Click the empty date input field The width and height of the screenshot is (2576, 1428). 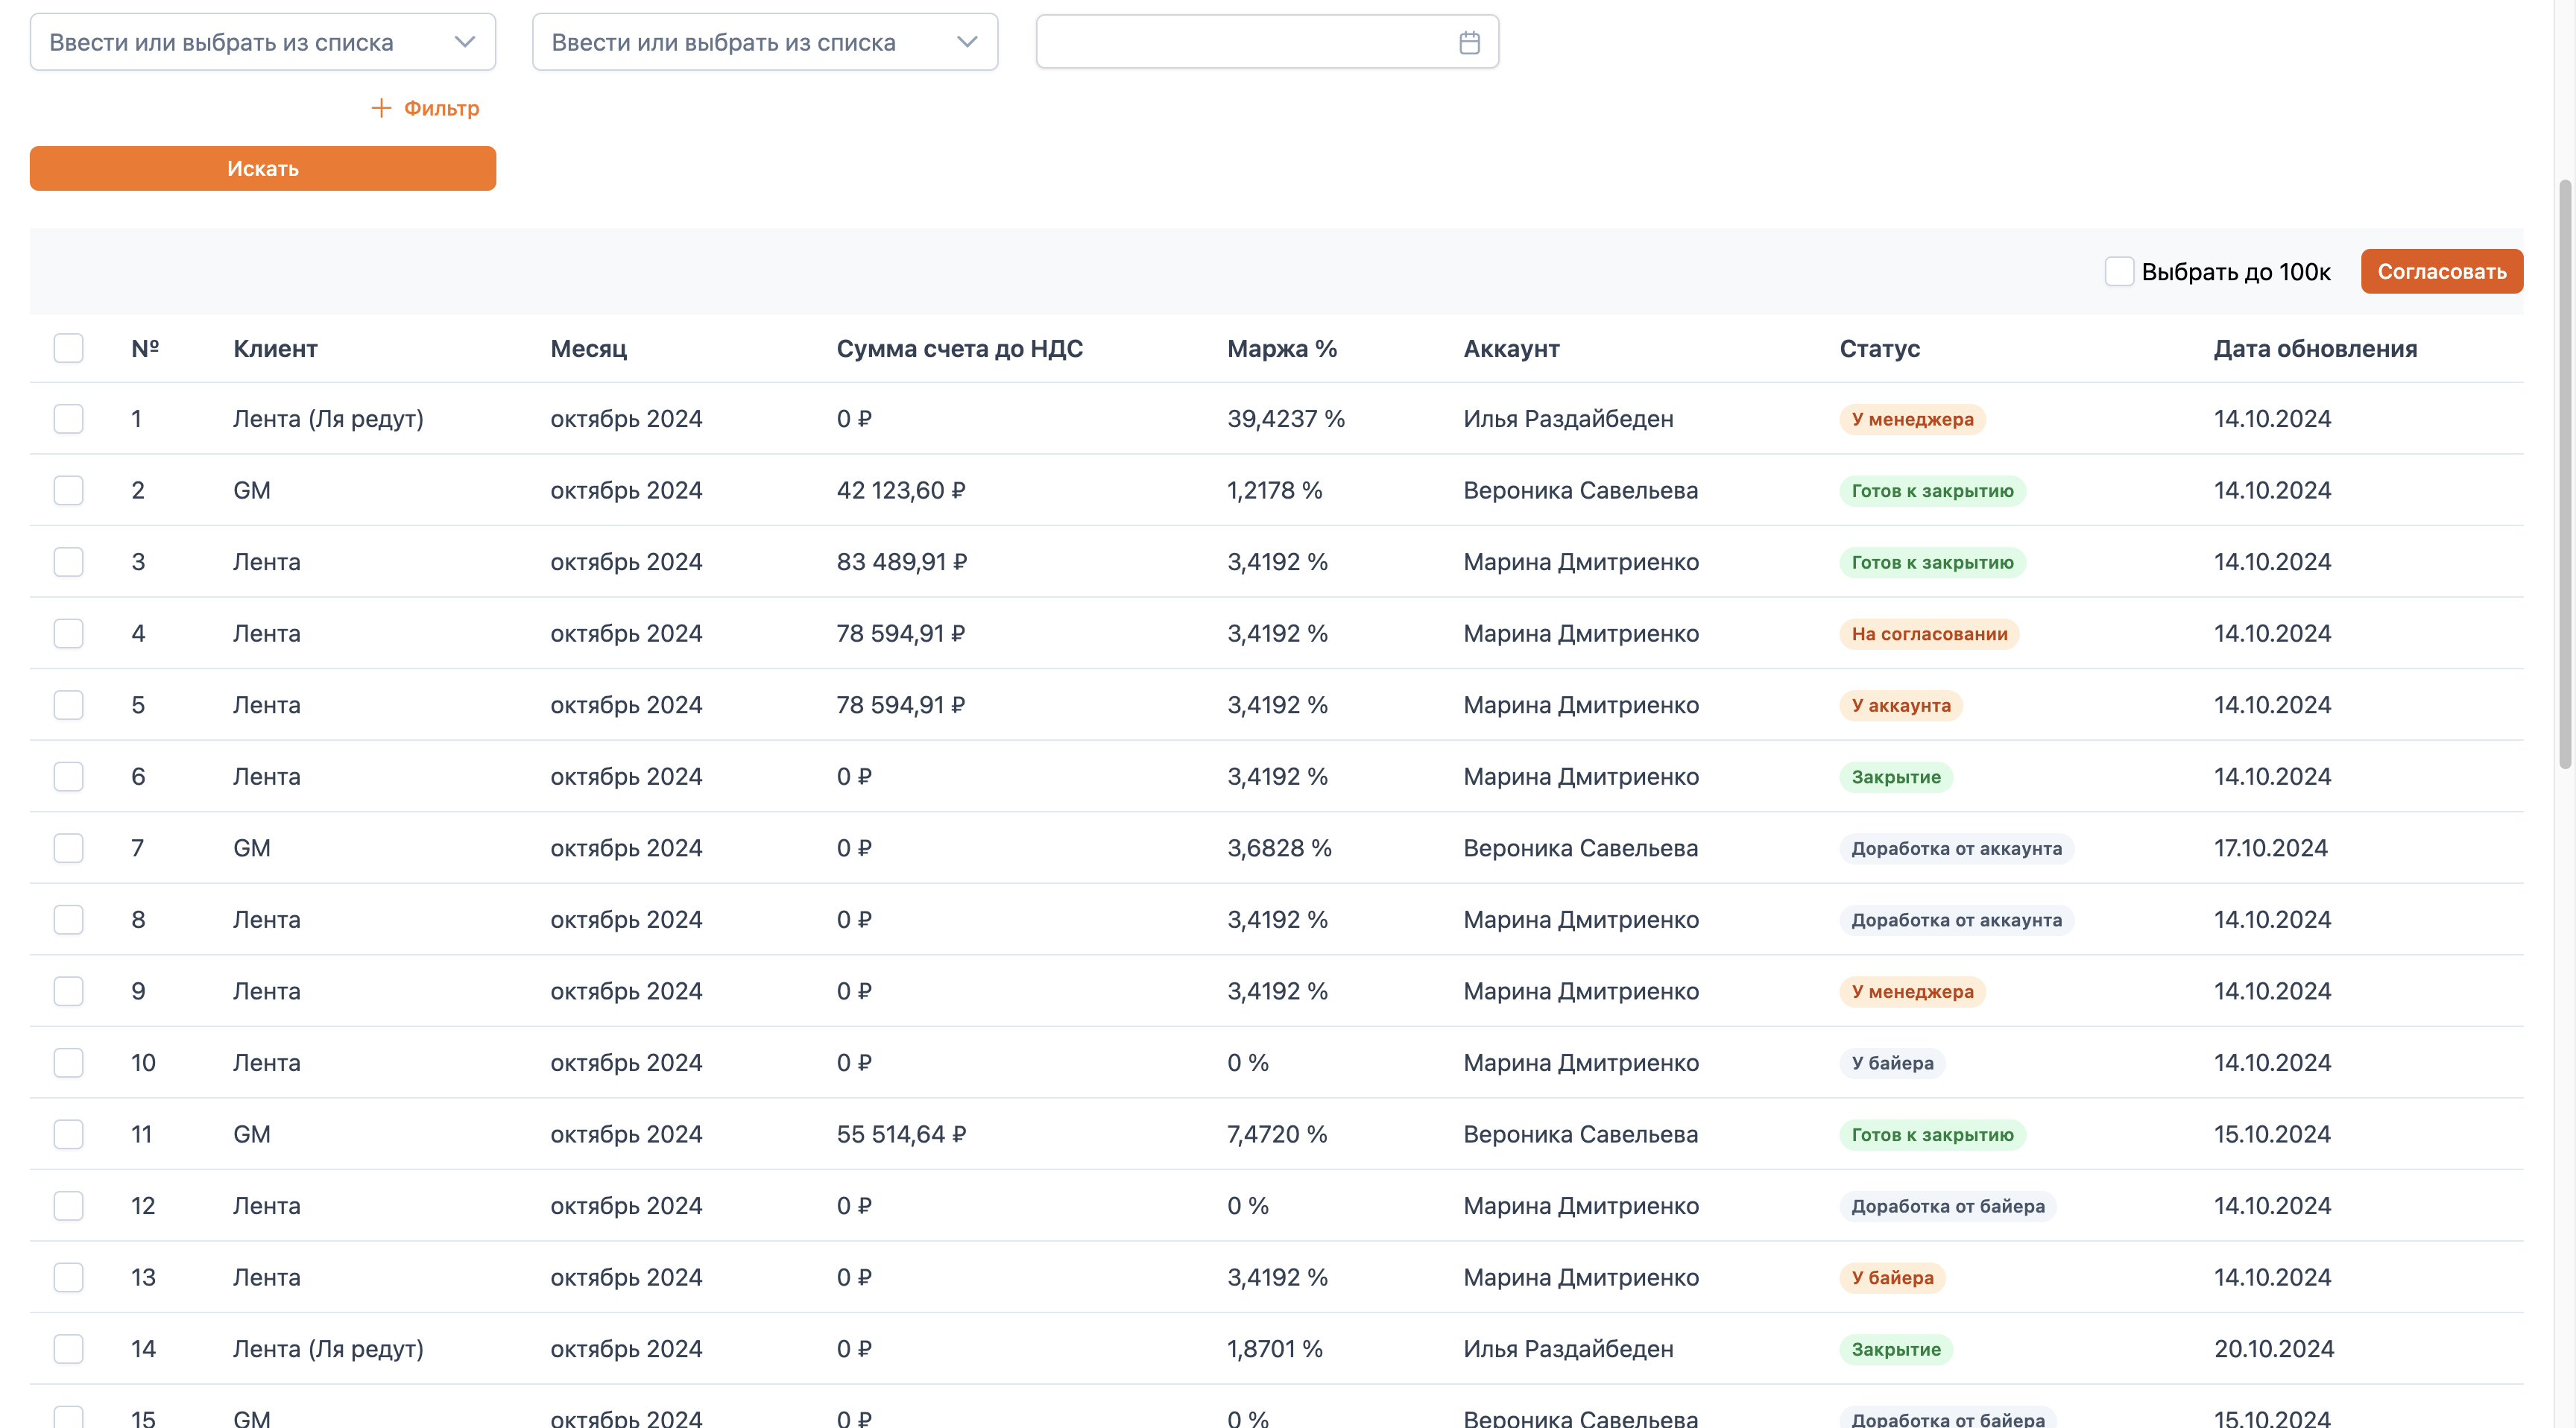tap(1240, 42)
